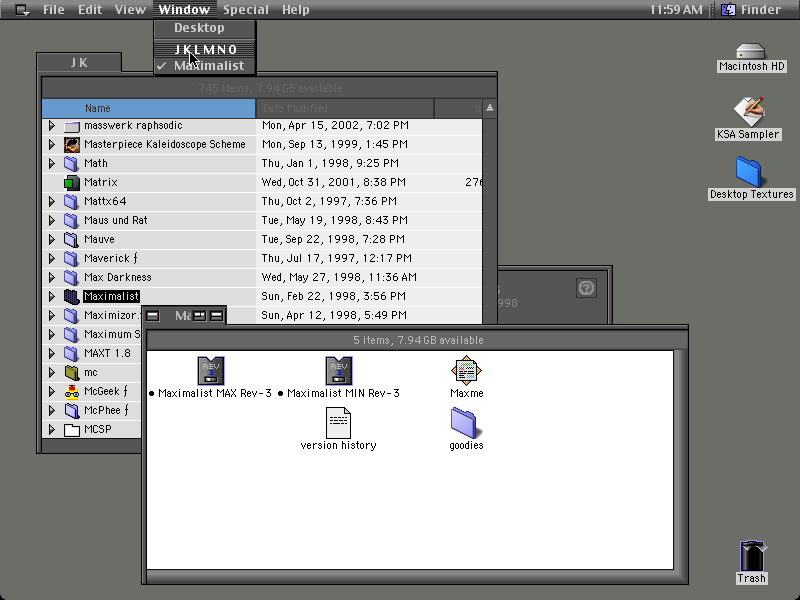The image size is (800, 600).
Task: Expand the Masterpiece Kaleidoscope Scheme triangle
Action: [x=52, y=144]
